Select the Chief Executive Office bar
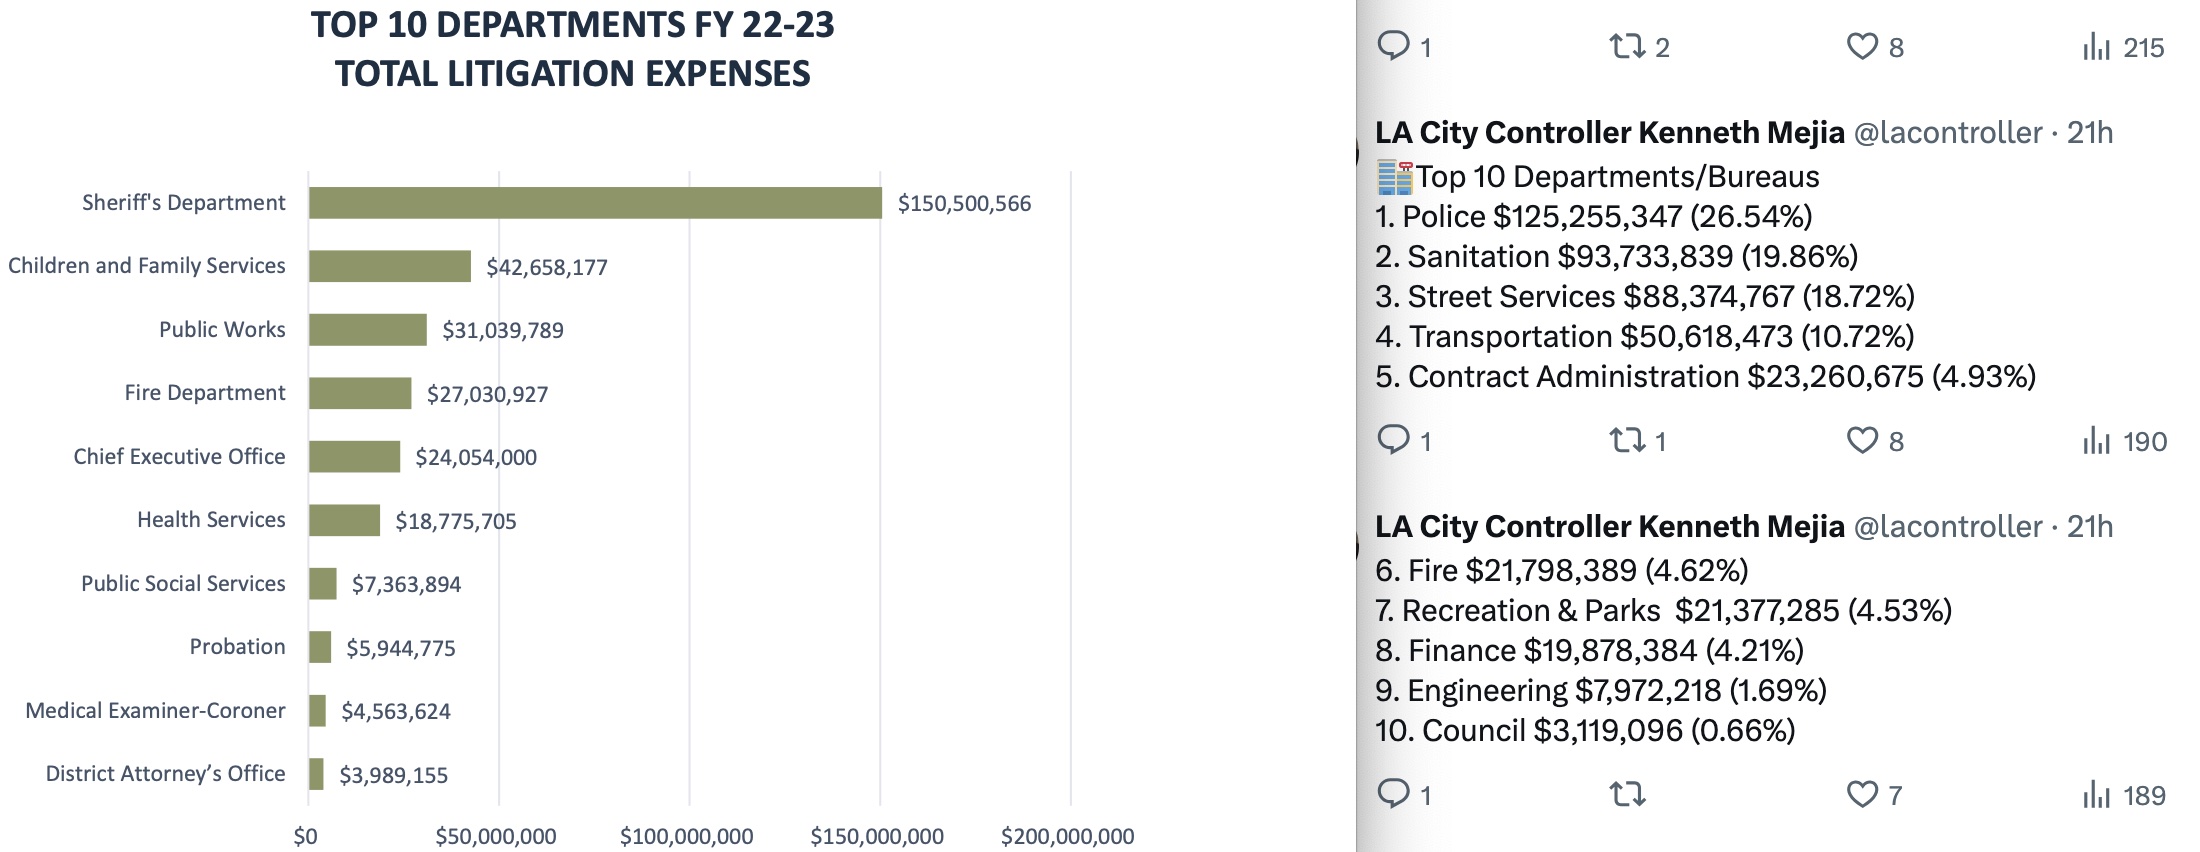The image size is (2200, 852). tap(354, 457)
